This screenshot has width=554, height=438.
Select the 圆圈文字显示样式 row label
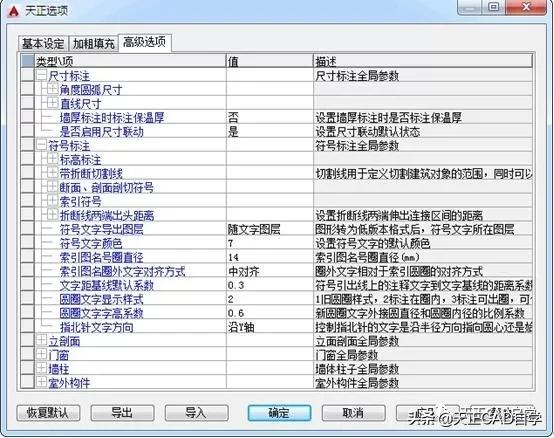pos(102,299)
